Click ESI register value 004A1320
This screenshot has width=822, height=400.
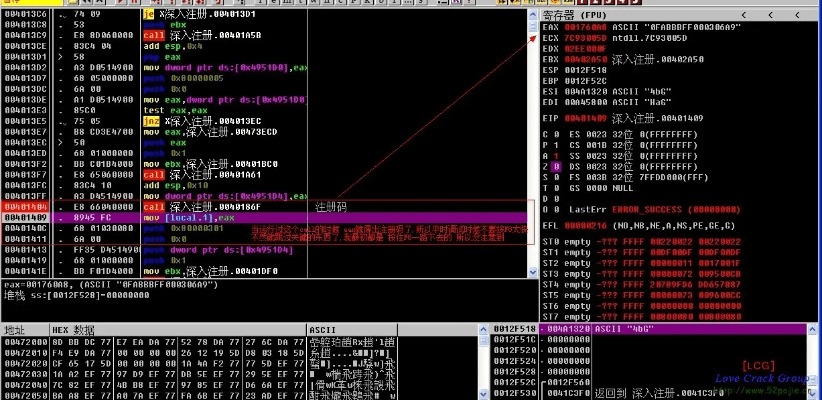pyautogui.click(x=585, y=91)
